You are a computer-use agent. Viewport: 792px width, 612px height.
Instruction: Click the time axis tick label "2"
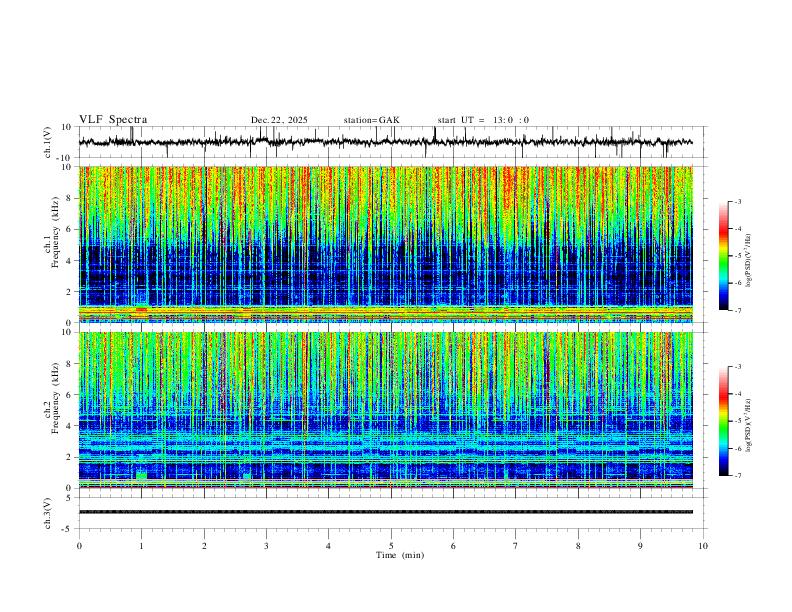click(x=204, y=546)
